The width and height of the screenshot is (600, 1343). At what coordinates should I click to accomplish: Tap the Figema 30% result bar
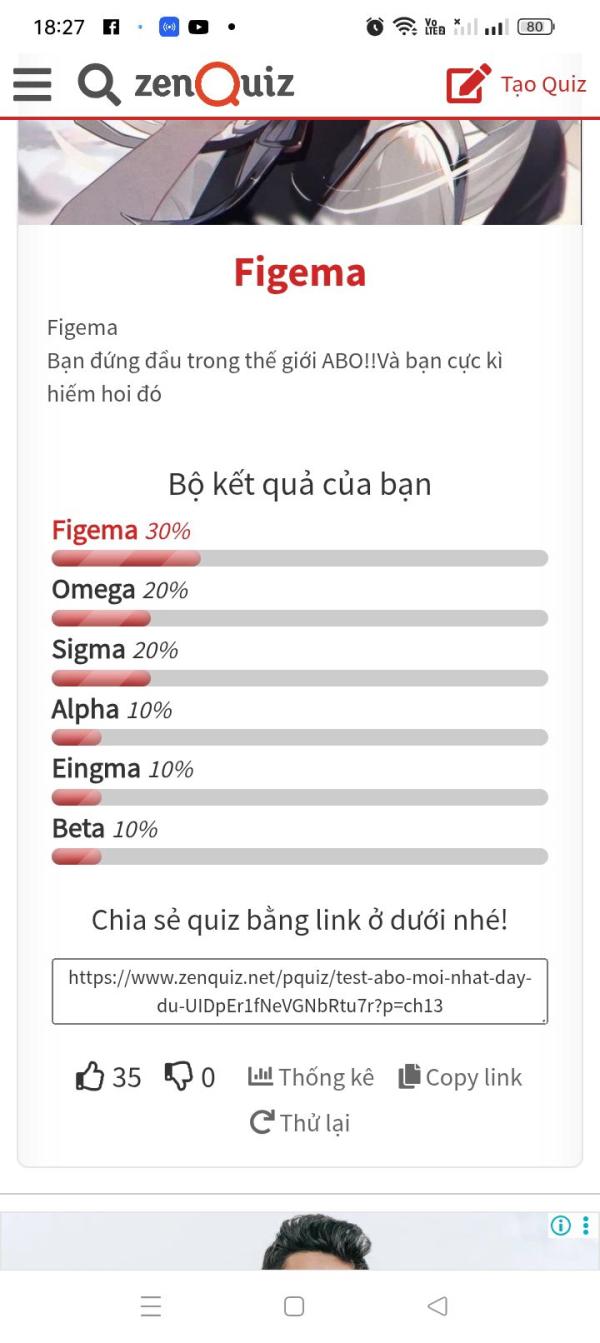click(300, 558)
